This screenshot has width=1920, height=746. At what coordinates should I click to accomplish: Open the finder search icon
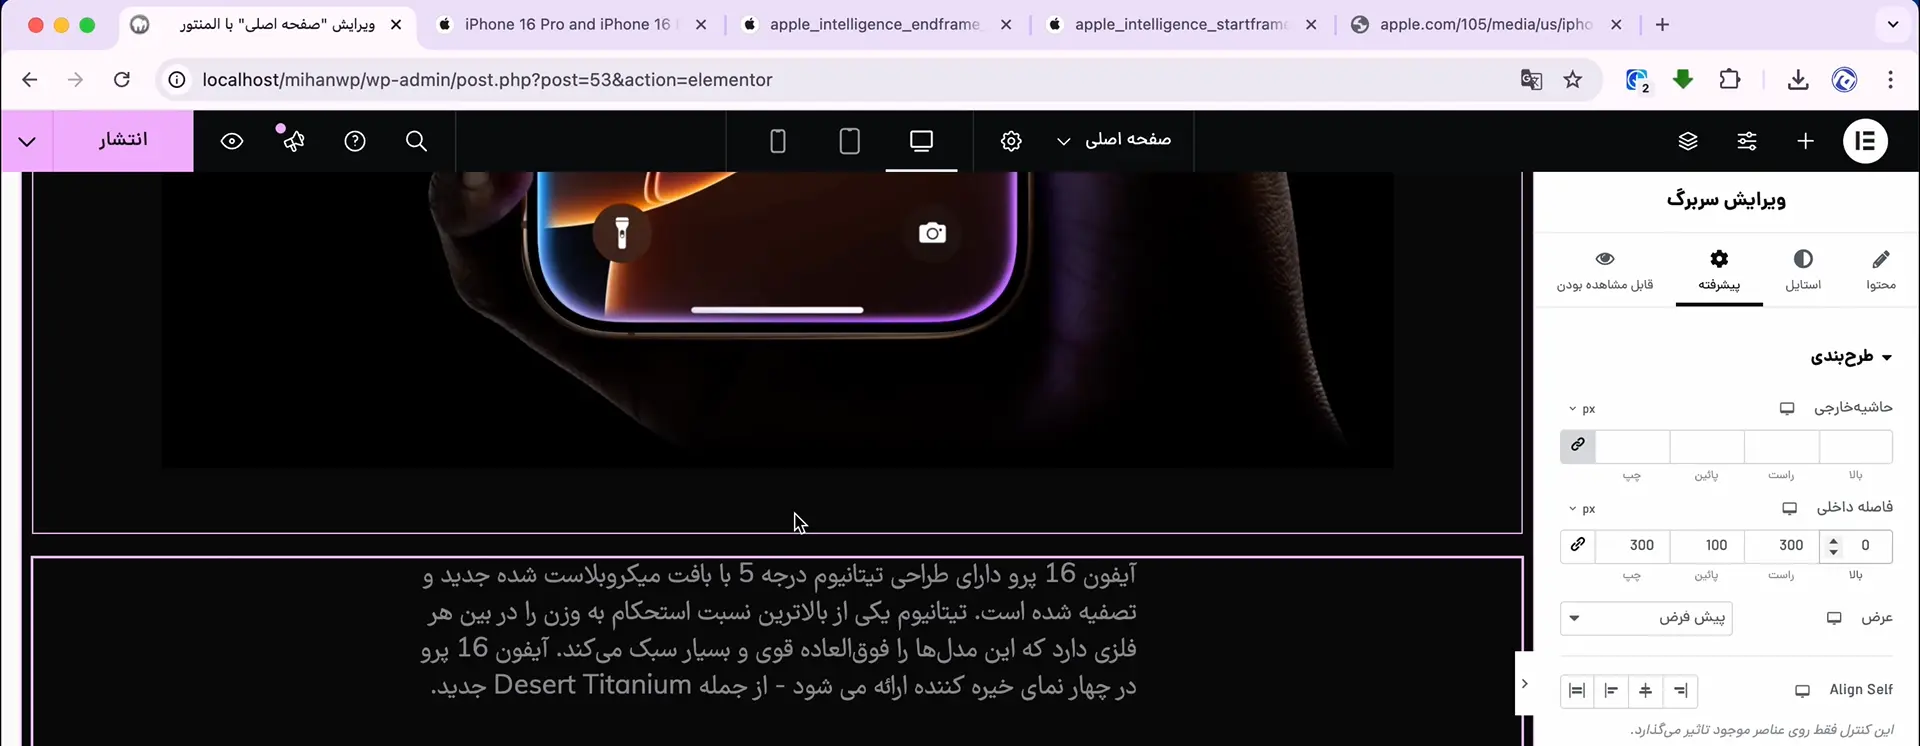(x=417, y=141)
